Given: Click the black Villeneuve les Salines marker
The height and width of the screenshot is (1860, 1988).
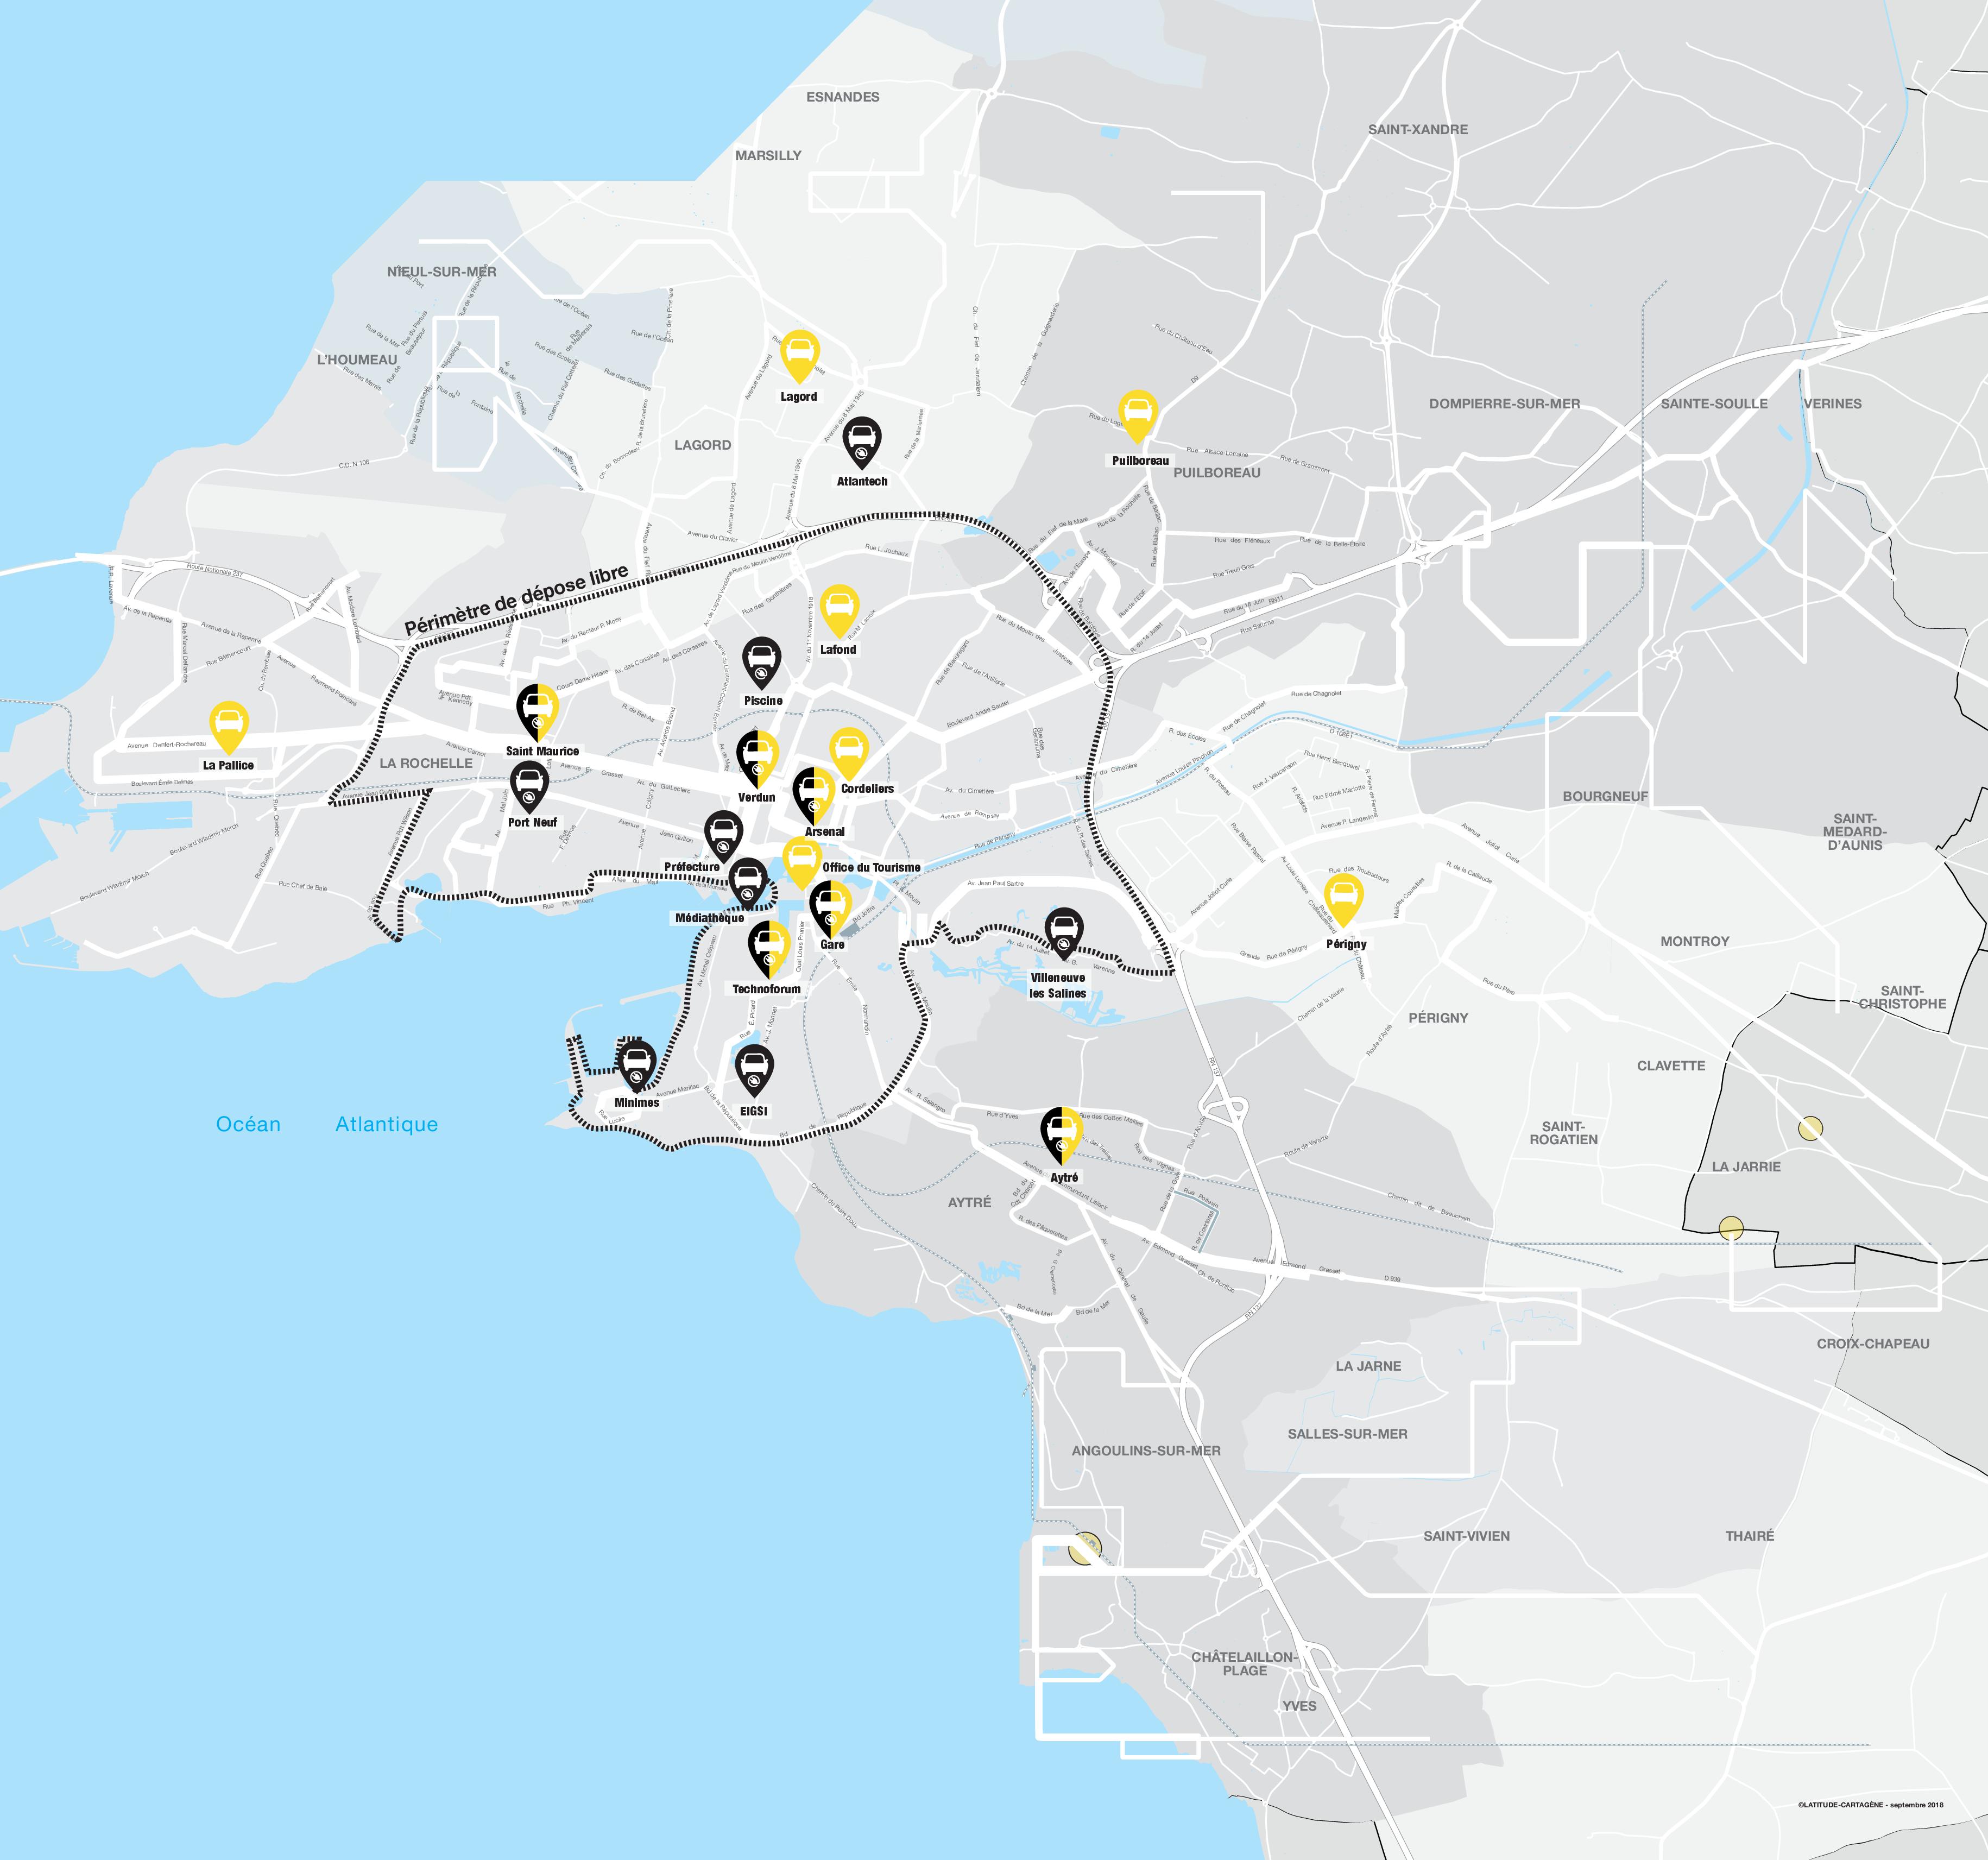Looking at the screenshot, I should (1064, 935).
